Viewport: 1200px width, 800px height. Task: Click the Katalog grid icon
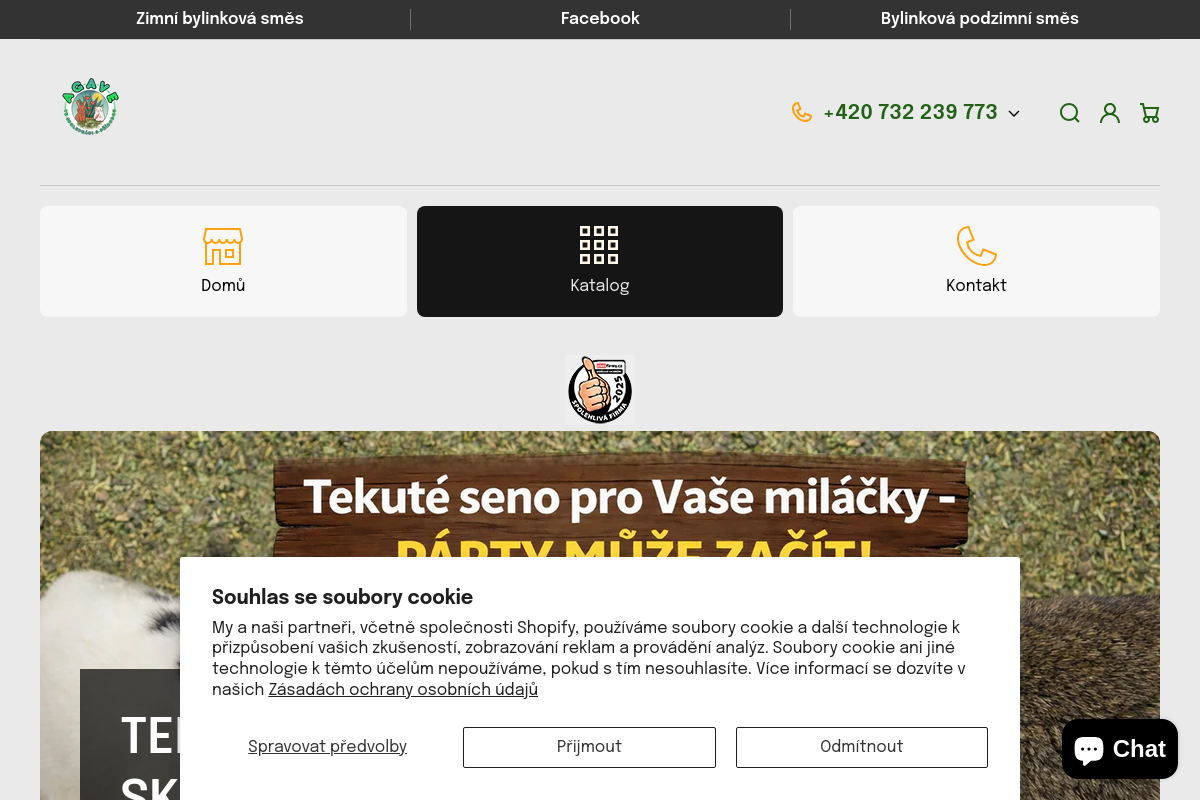pyautogui.click(x=599, y=245)
